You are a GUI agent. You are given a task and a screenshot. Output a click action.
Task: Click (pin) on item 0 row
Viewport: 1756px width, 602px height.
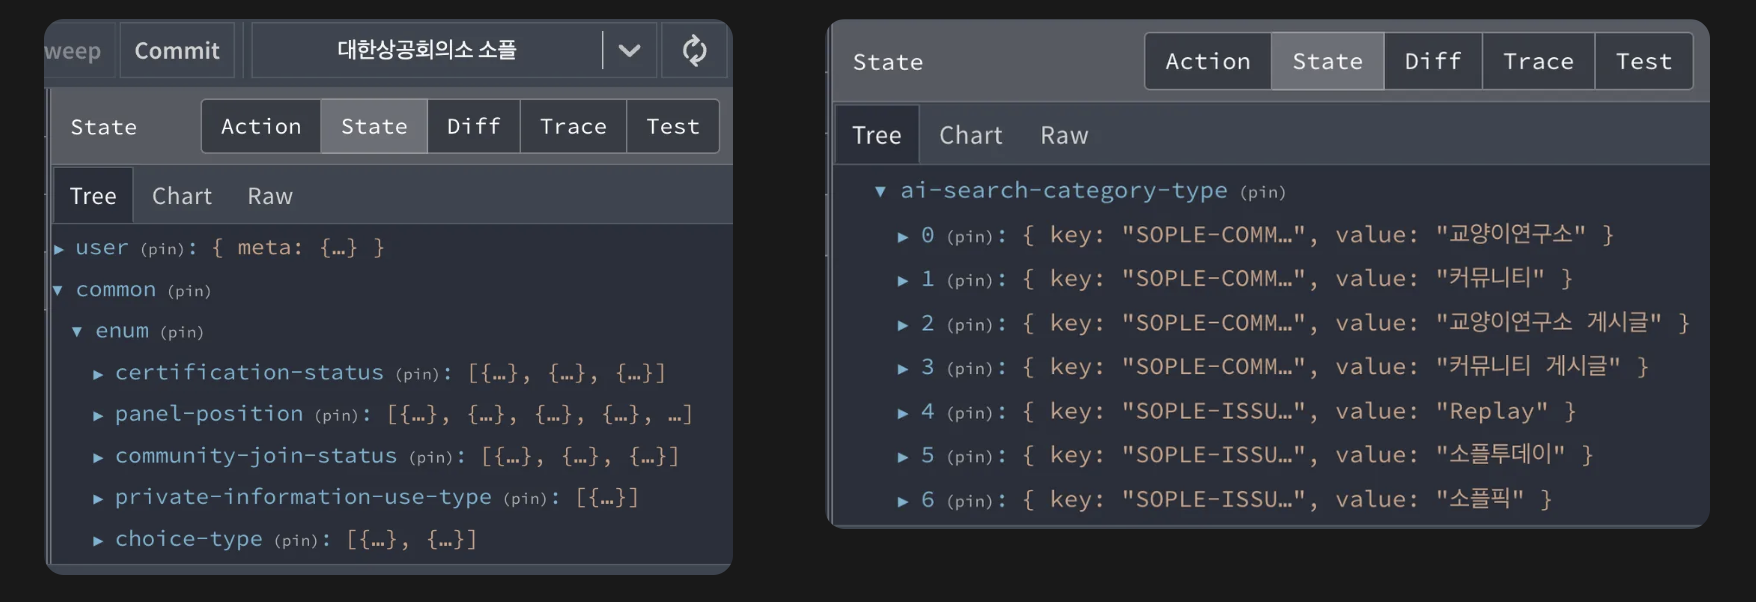coord(970,237)
